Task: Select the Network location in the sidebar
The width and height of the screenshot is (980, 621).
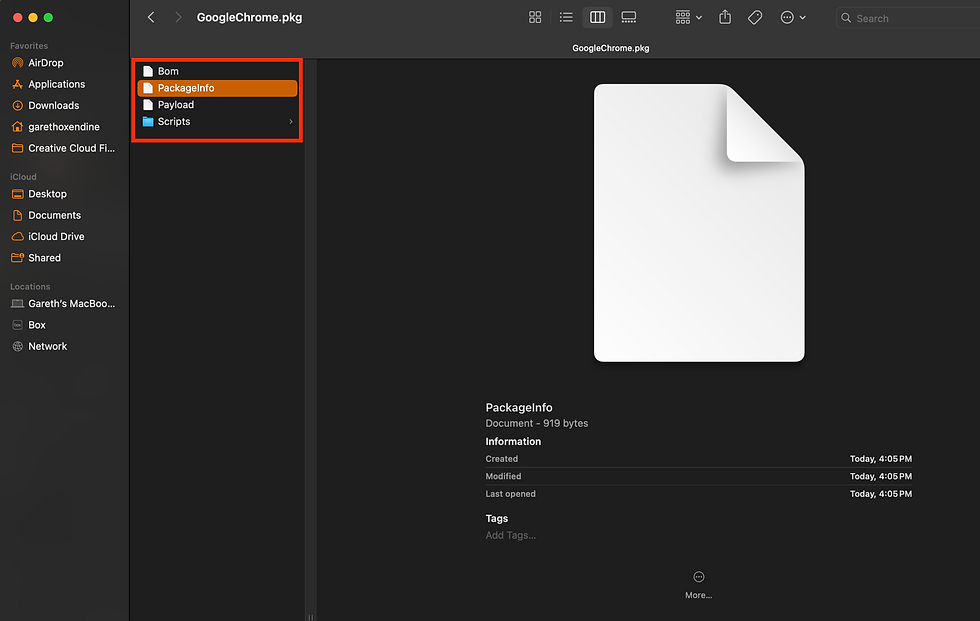Action: tap(48, 345)
